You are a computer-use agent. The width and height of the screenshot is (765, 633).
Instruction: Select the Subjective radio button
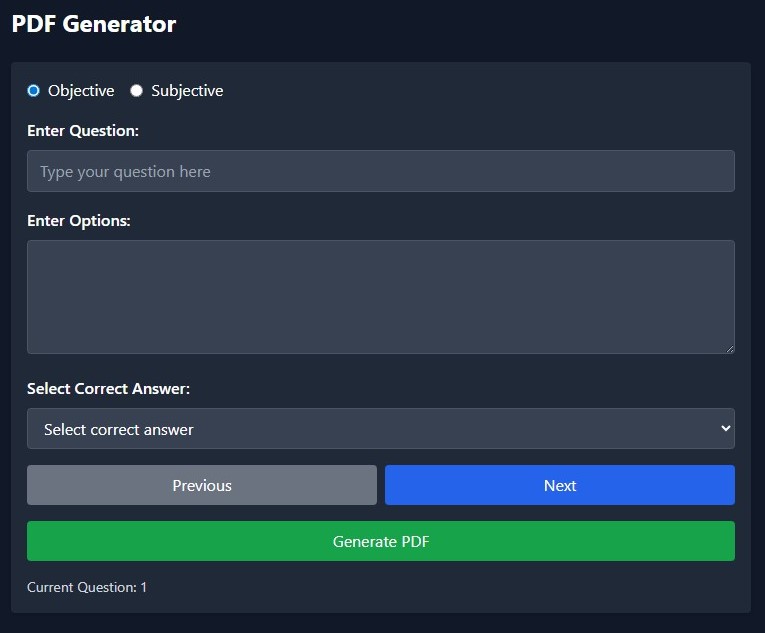[x=137, y=91]
